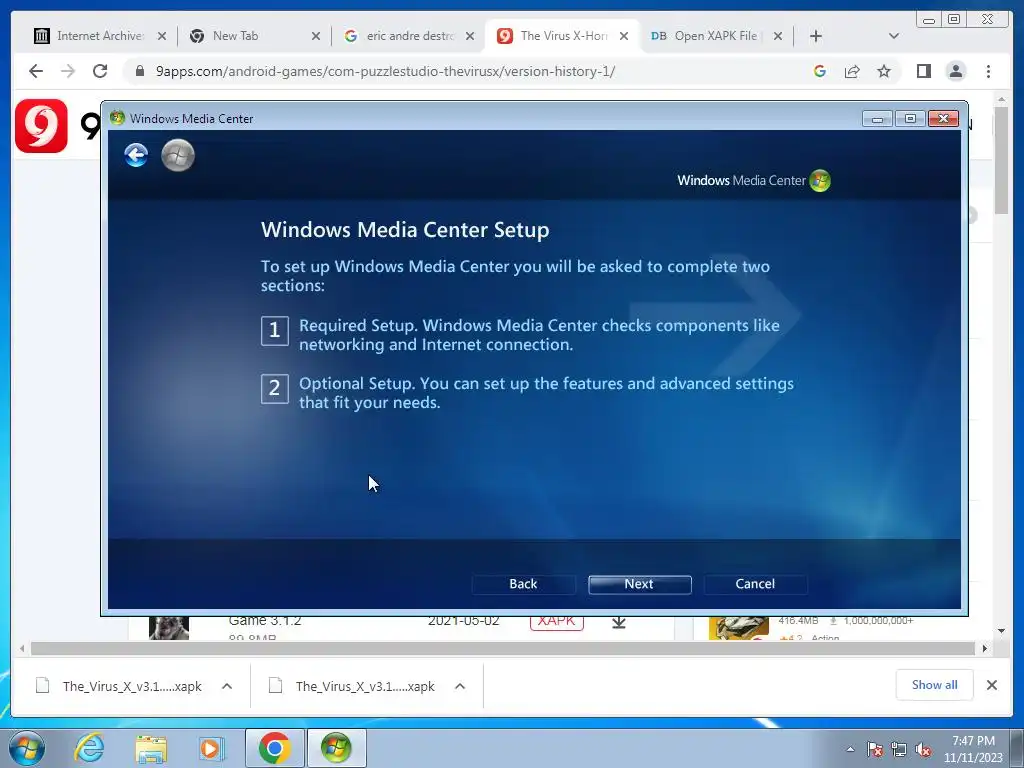Image resolution: width=1024 pixels, height=768 pixels.
Task: Open Chrome tab search dropdown arrow
Action: [x=894, y=36]
